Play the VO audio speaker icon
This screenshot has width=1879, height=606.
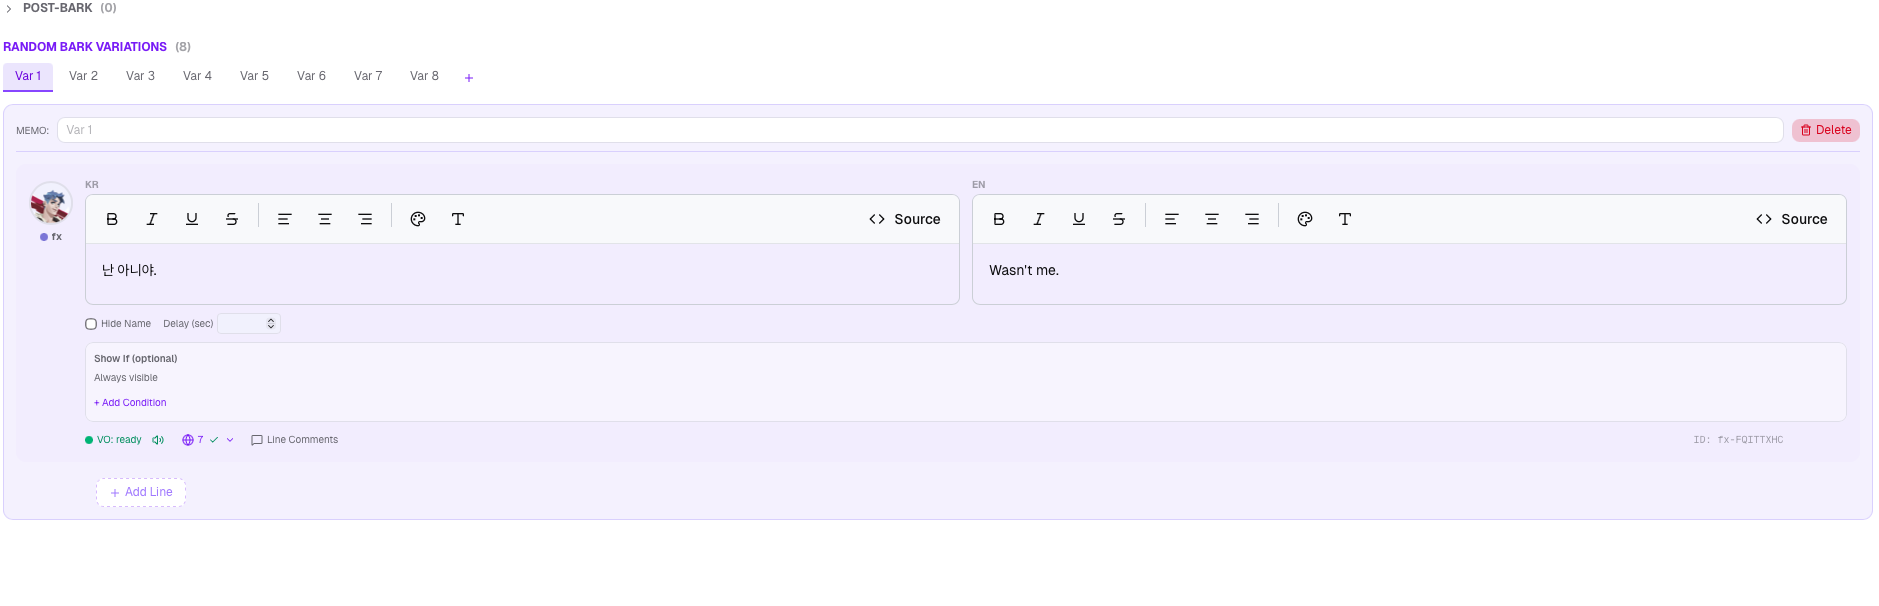[158, 440]
